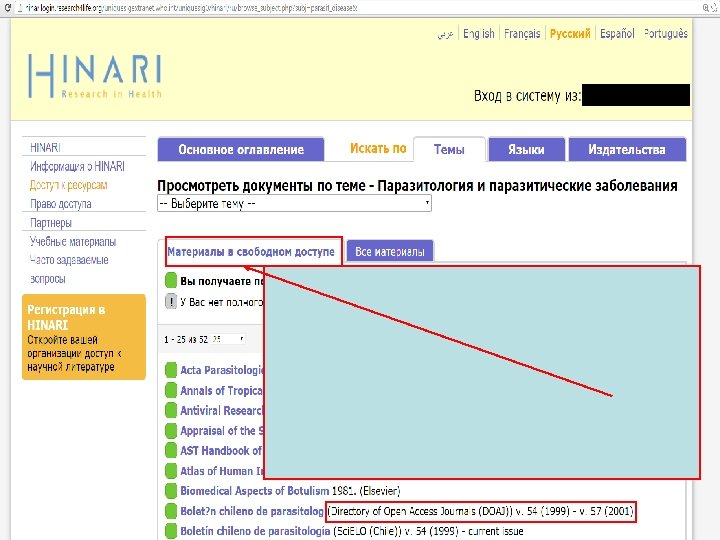Image resolution: width=720 pixels, height=540 pixels.
Task: Open Biomedical Aspects of Botulism link
Action: [254, 491]
